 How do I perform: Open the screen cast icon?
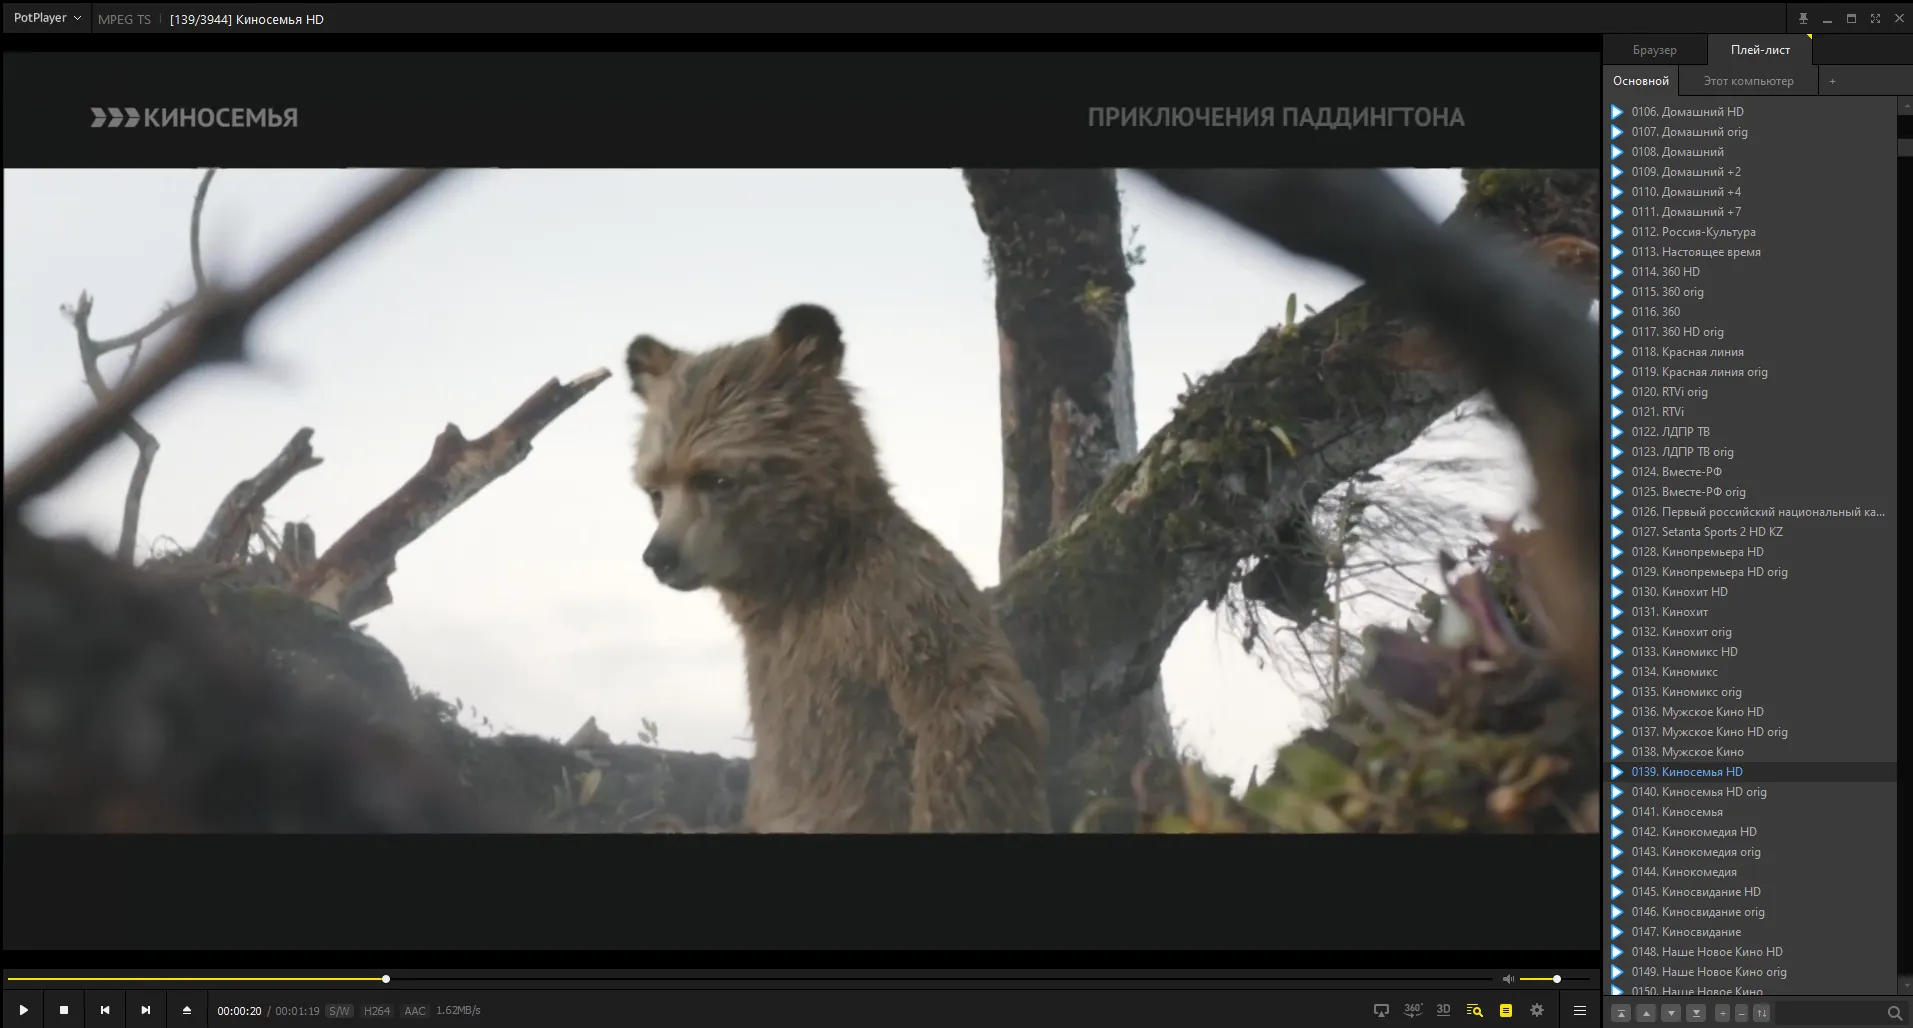tap(1381, 1010)
